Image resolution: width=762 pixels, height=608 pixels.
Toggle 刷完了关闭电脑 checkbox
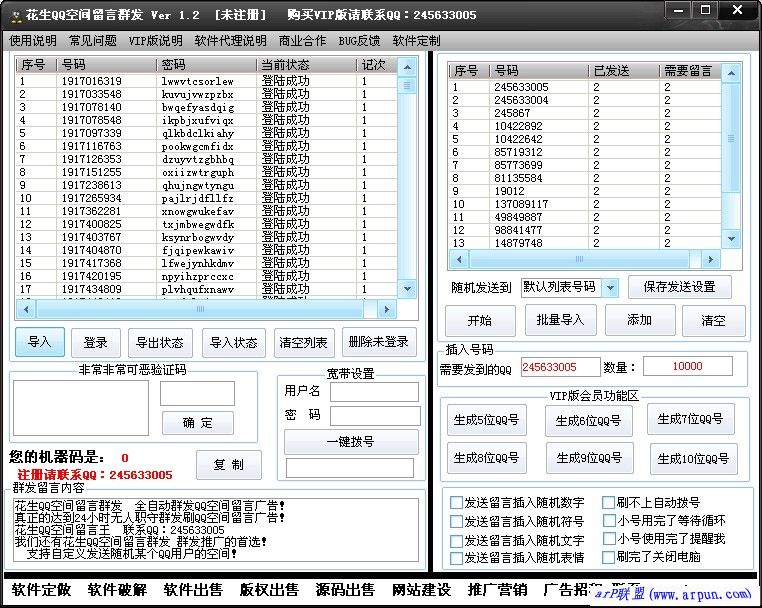point(608,557)
